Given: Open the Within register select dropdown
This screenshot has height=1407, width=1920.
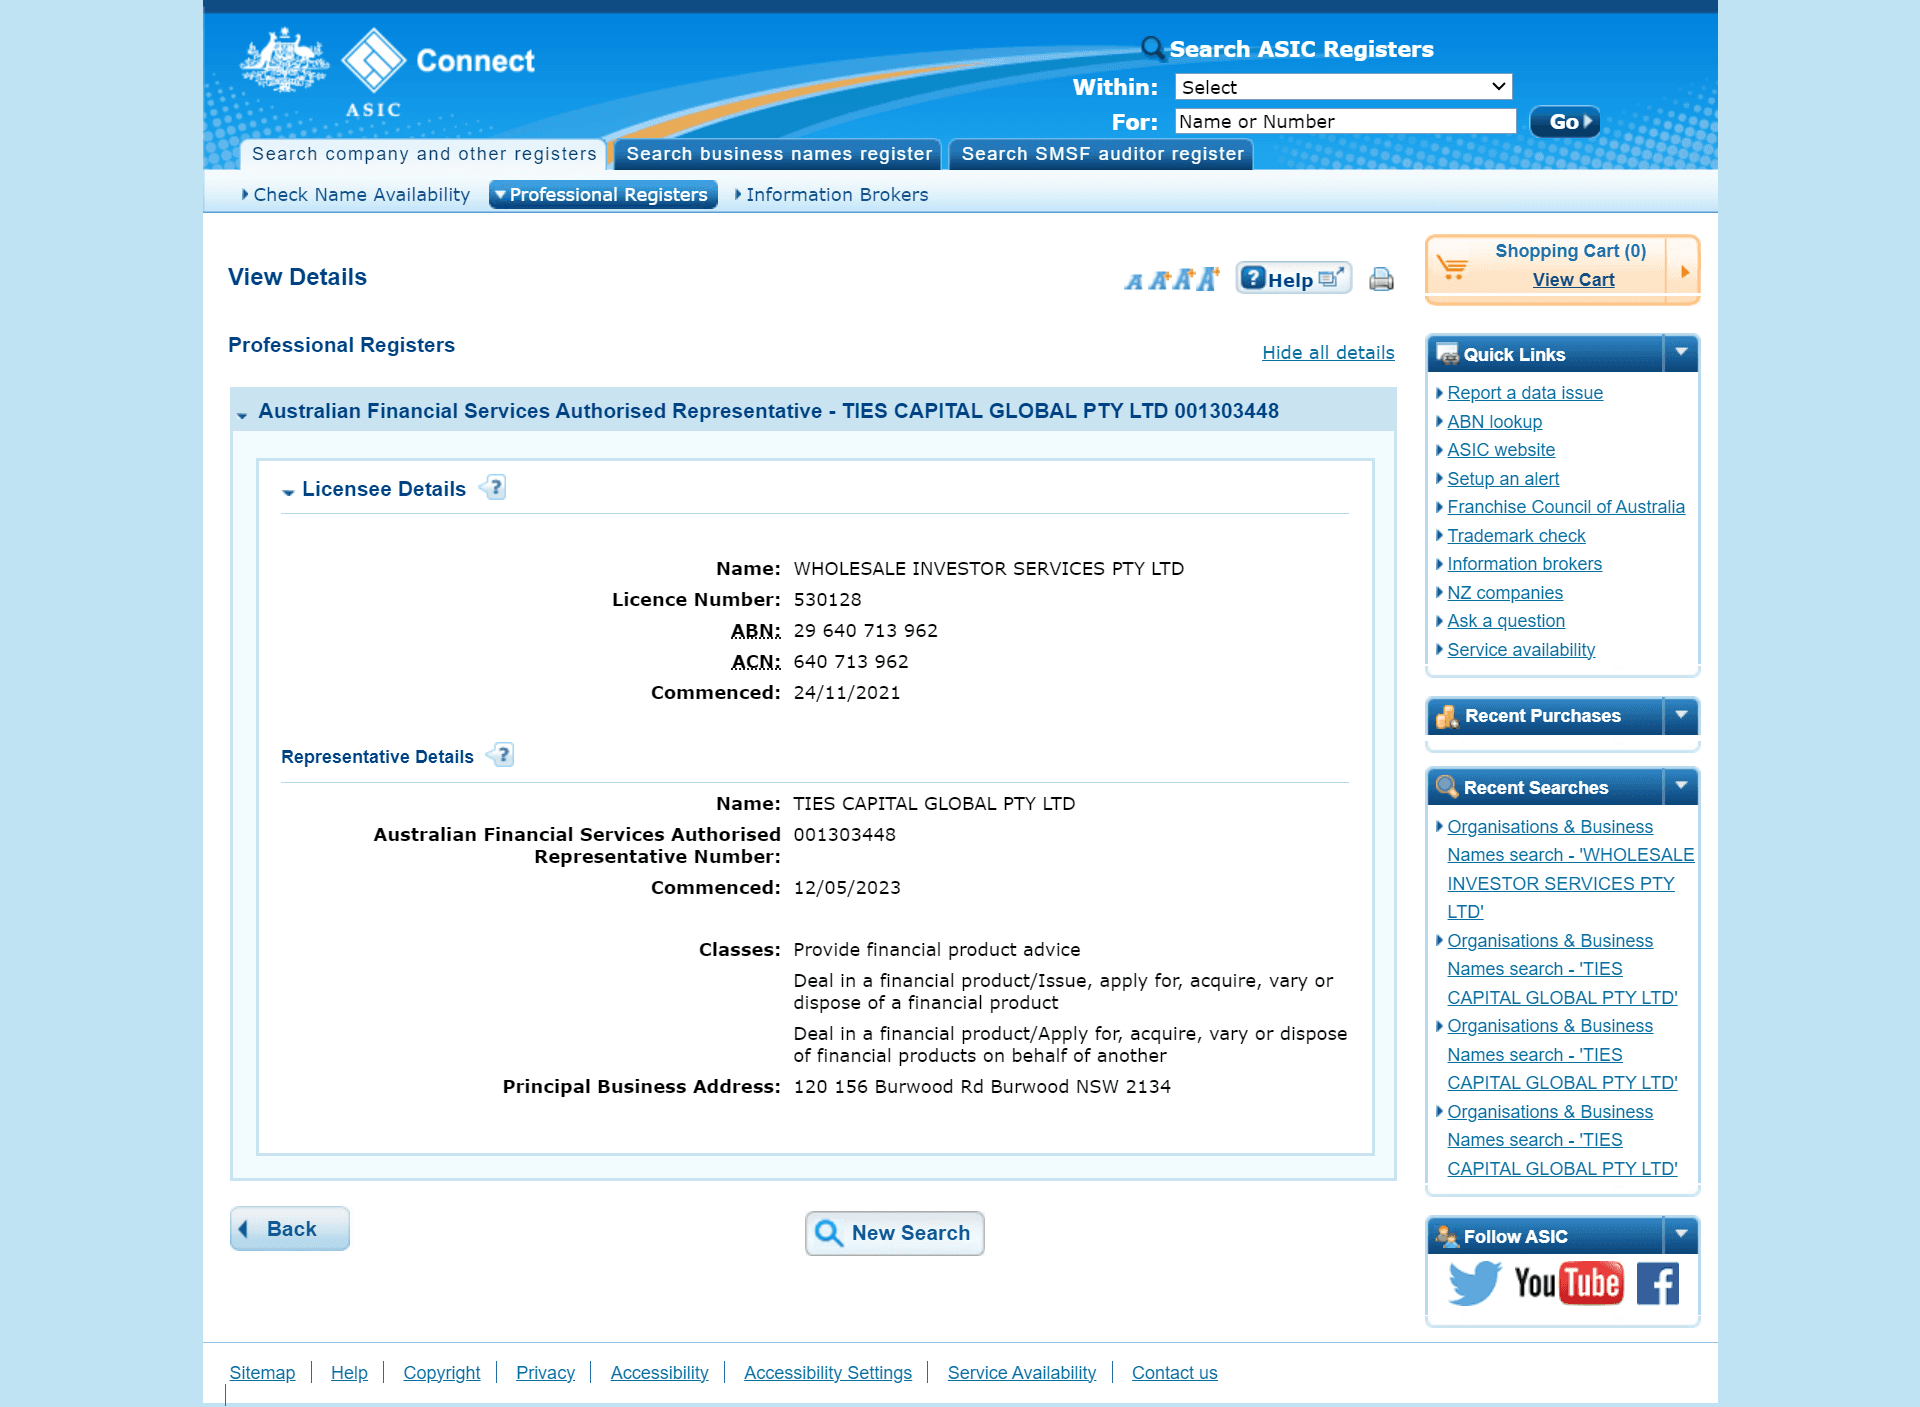Looking at the screenshot, I should tap(1343, 87).
